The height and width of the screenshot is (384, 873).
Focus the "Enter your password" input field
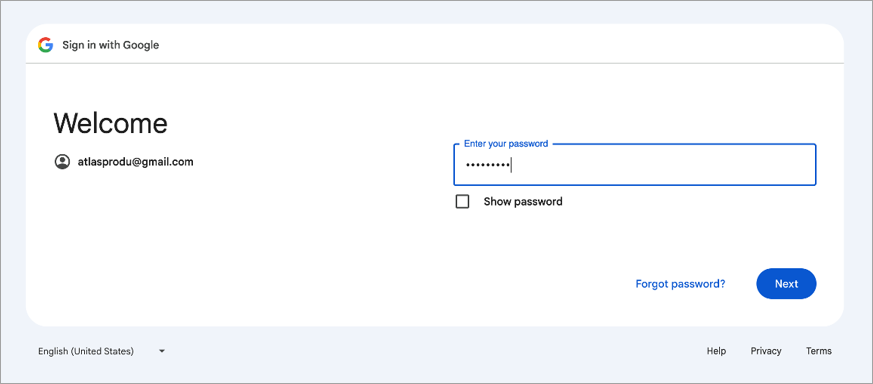pos(635,165)
